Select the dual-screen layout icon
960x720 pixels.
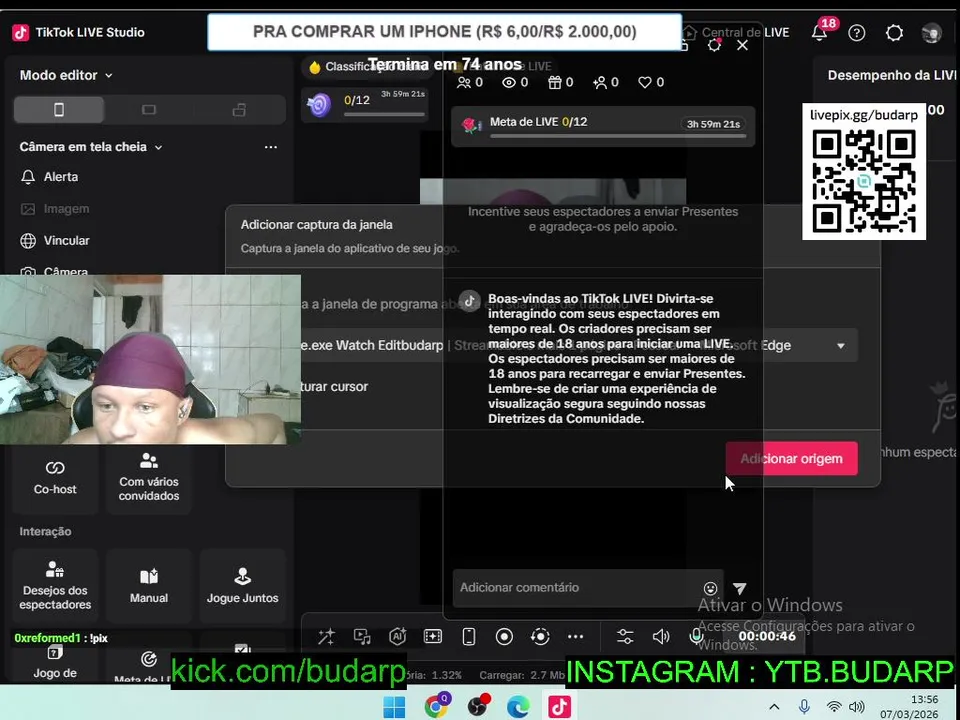pyautogui.click(x=239, y=110)
